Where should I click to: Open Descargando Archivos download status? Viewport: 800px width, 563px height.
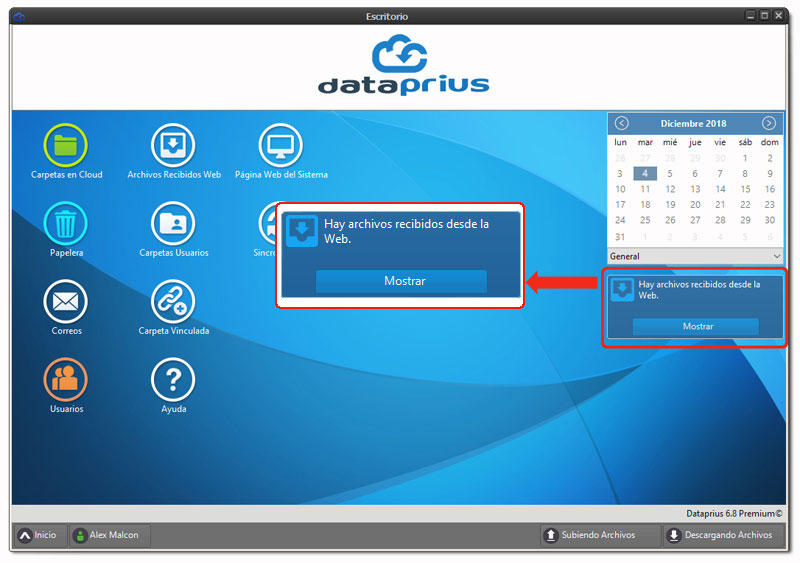point(723,535)
